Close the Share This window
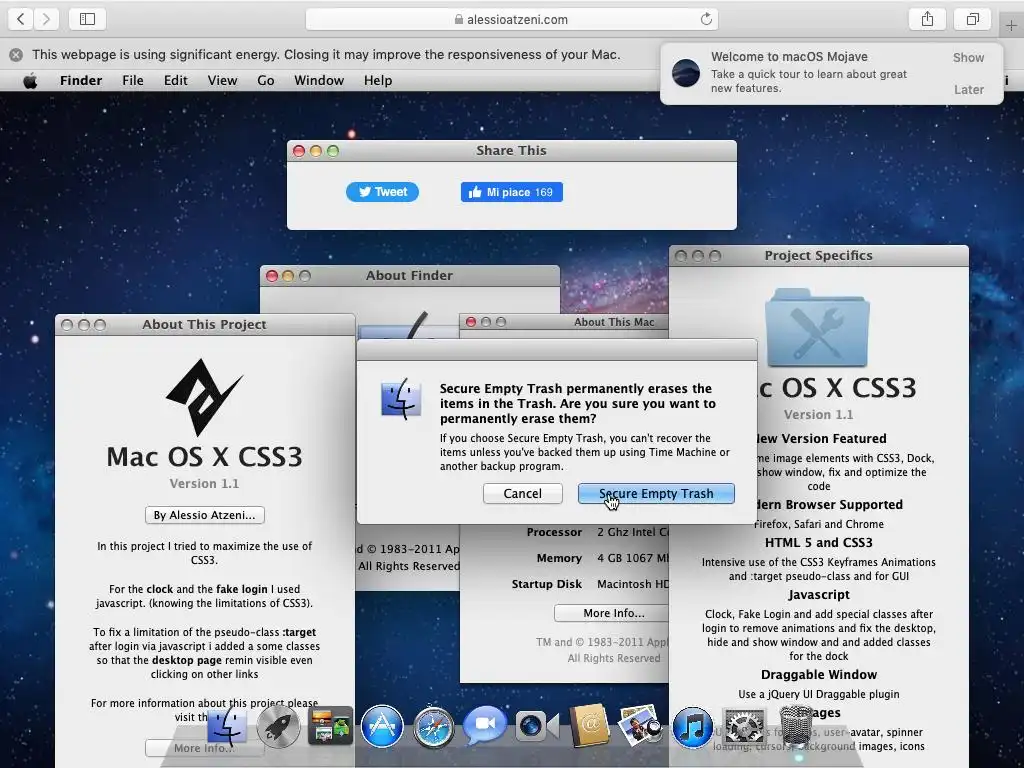 click(299, 151)
